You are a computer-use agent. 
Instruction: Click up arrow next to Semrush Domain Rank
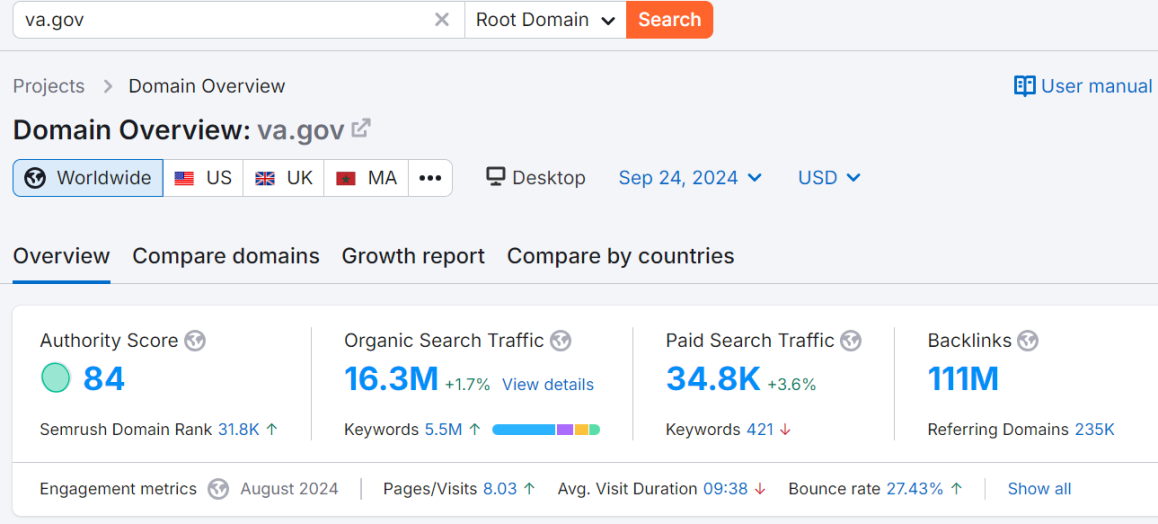[x=272, y=429]
